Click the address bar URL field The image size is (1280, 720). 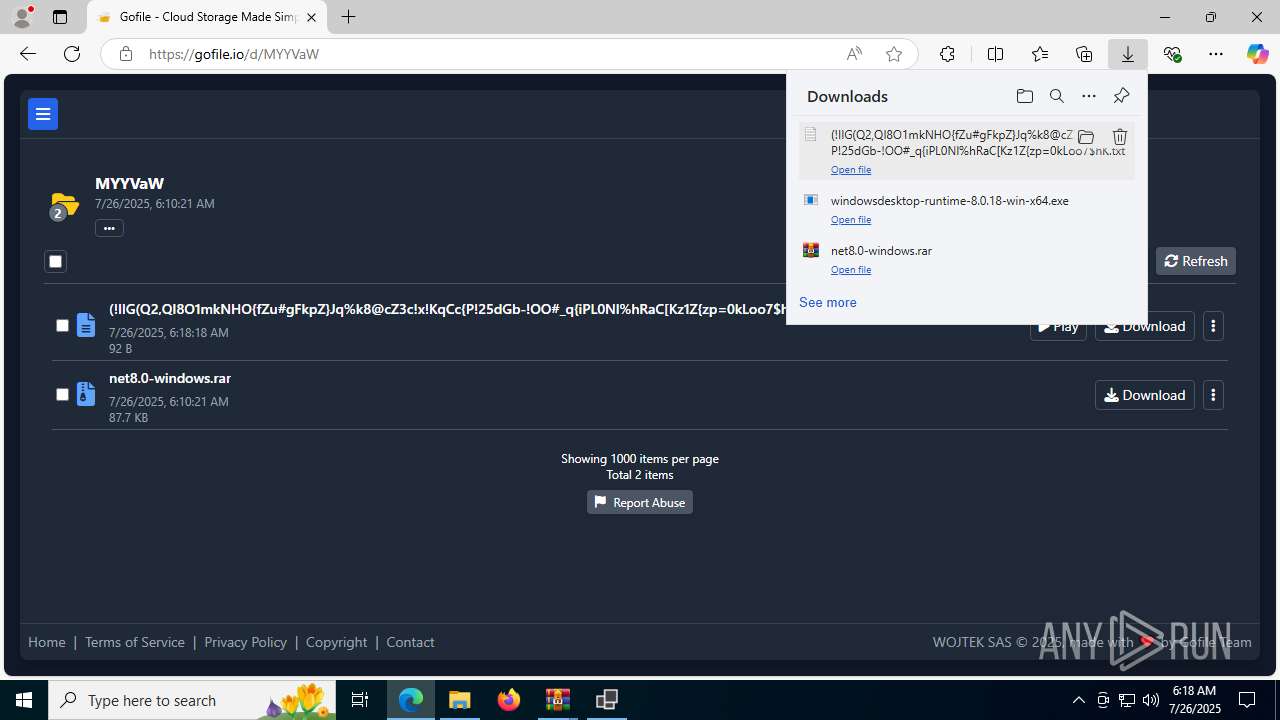(490, 54)
